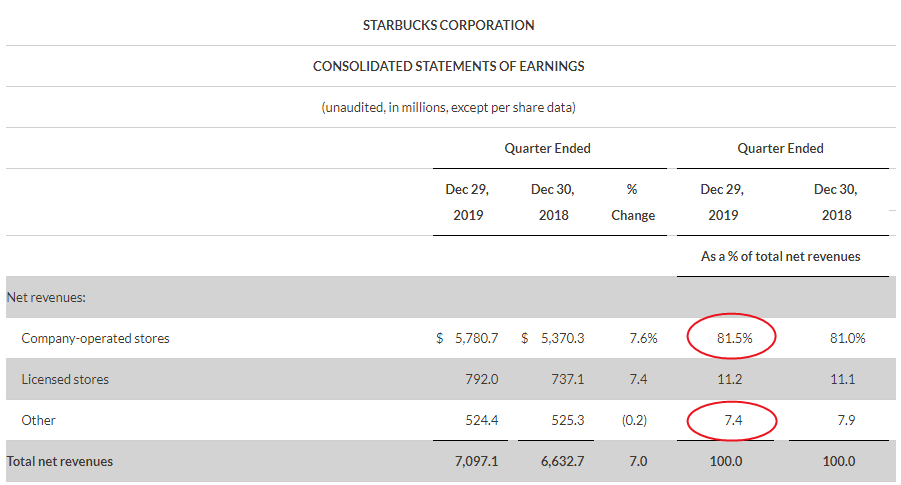This screenshot has height=485, width=901.
Task: Click the 737.1 licensed stores value
Action: tap(567, 379)
